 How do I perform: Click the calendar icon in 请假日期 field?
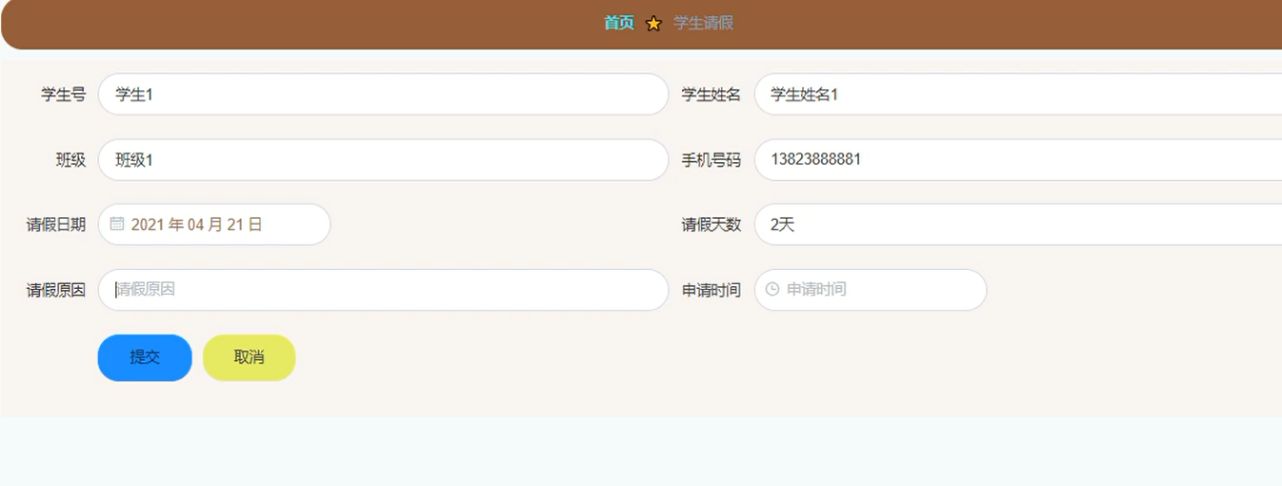[117, 224]
